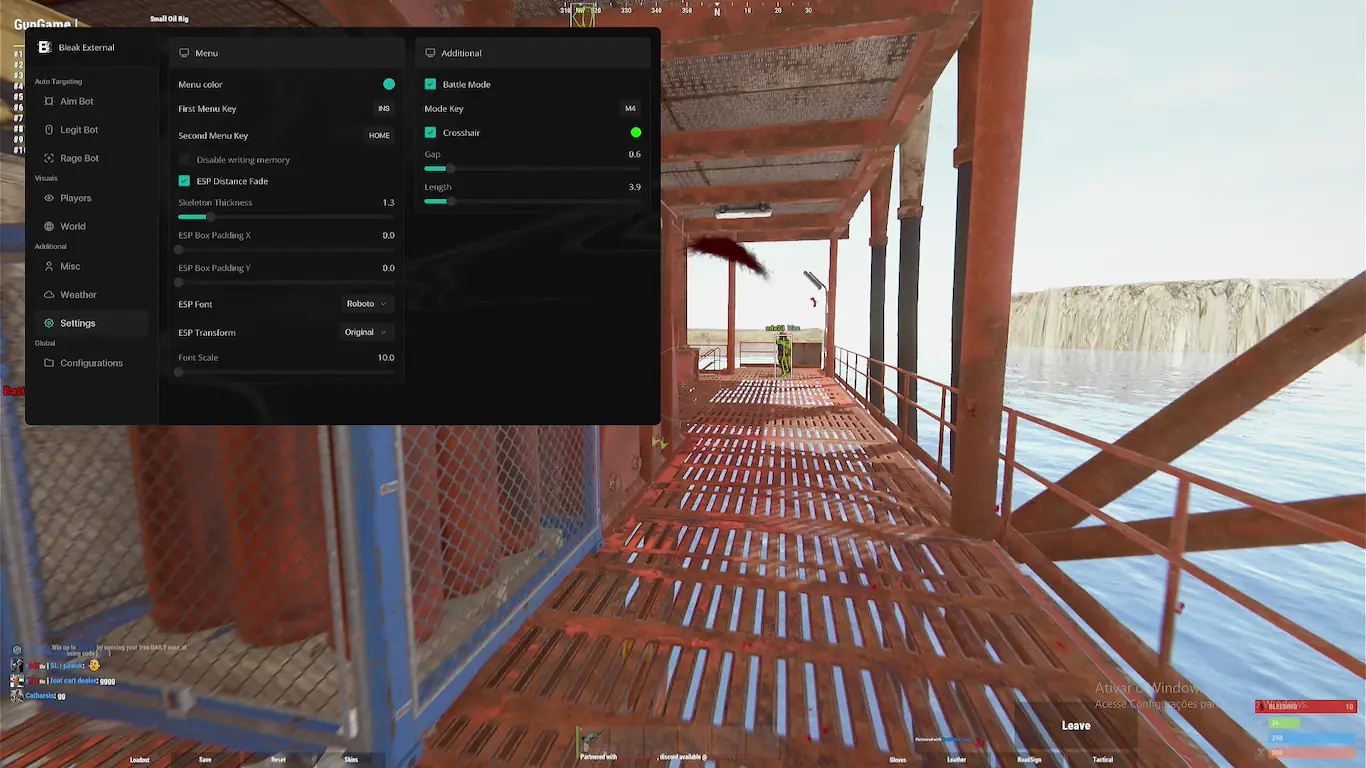Click Save in the bottom bar
The height and width of the screenshot is (768, 1366).
(205, 760)
